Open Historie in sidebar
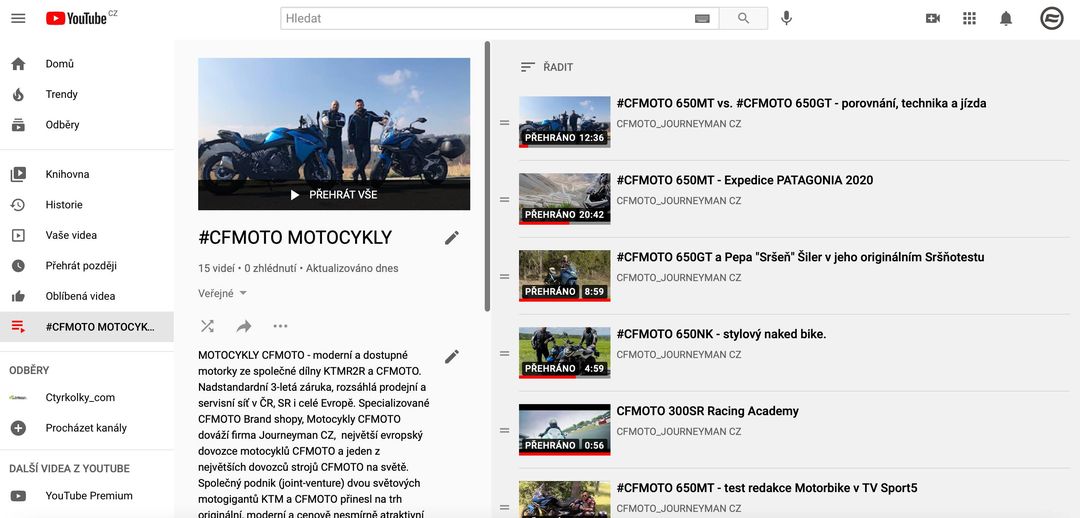 [x=87, y=205]
